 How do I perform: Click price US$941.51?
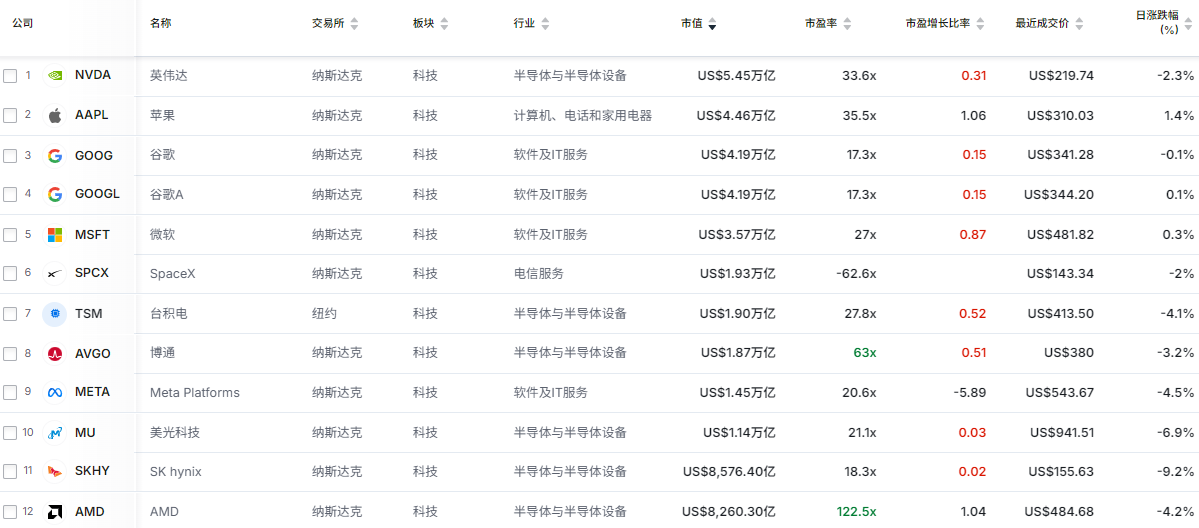point(1061,432)
